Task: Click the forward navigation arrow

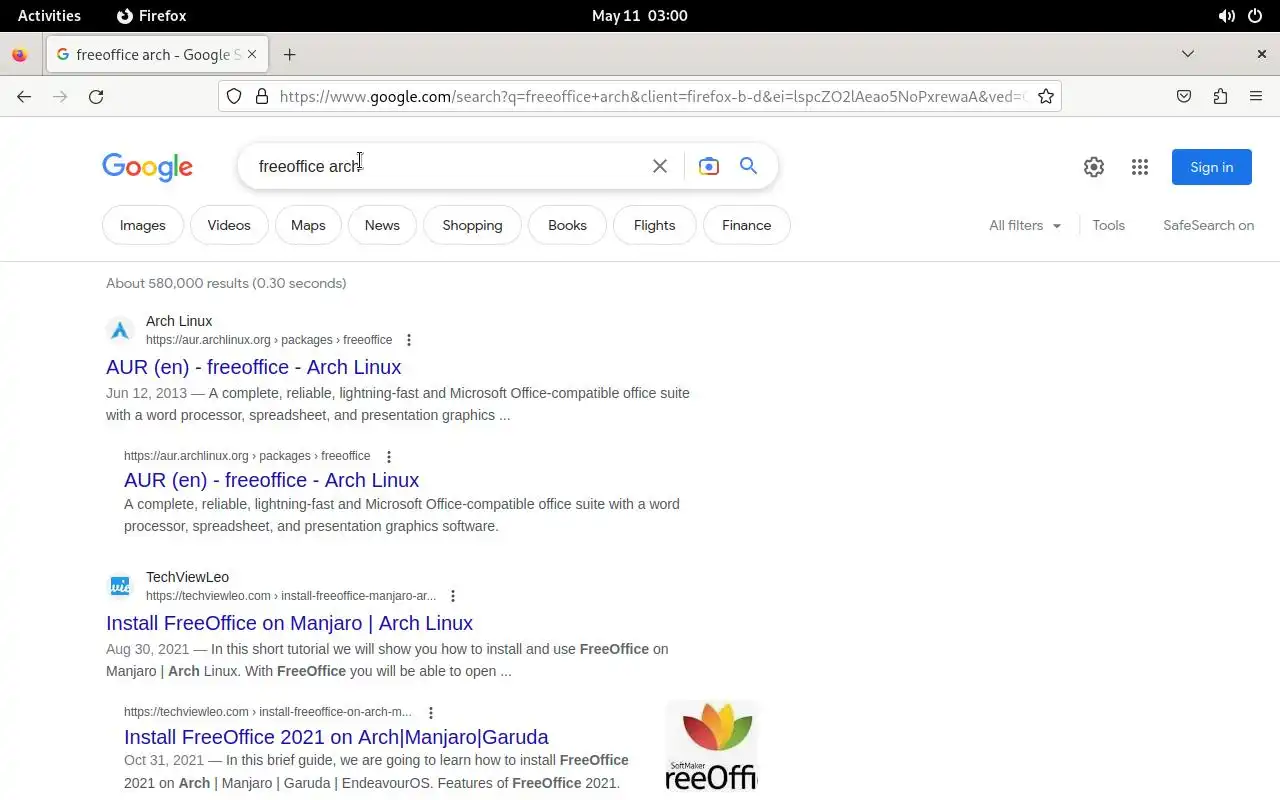Action: point(60,96)
